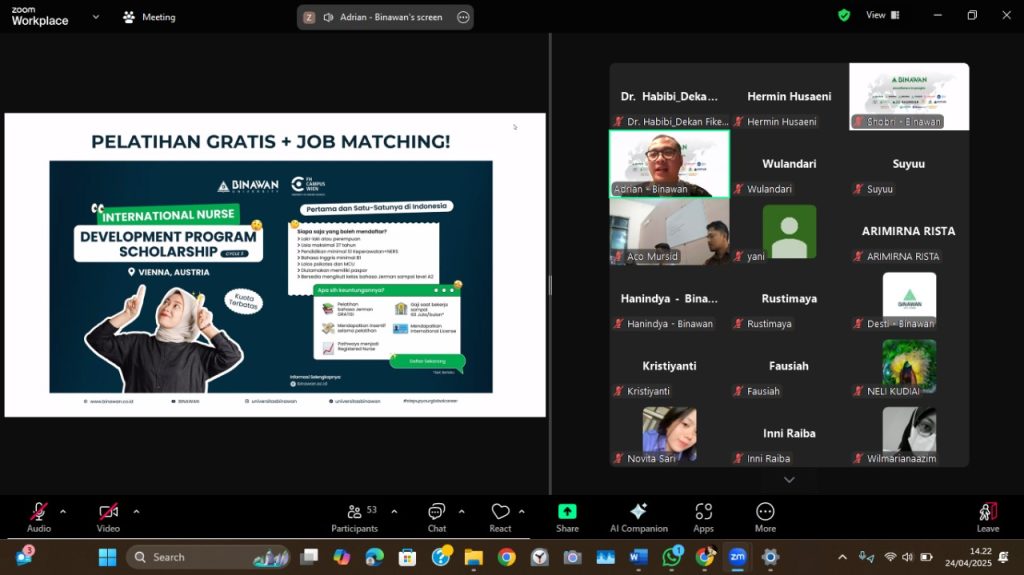Viewport: 1024px width, 575px height.
Task: Open the More options menu
Action: (765, 516)
